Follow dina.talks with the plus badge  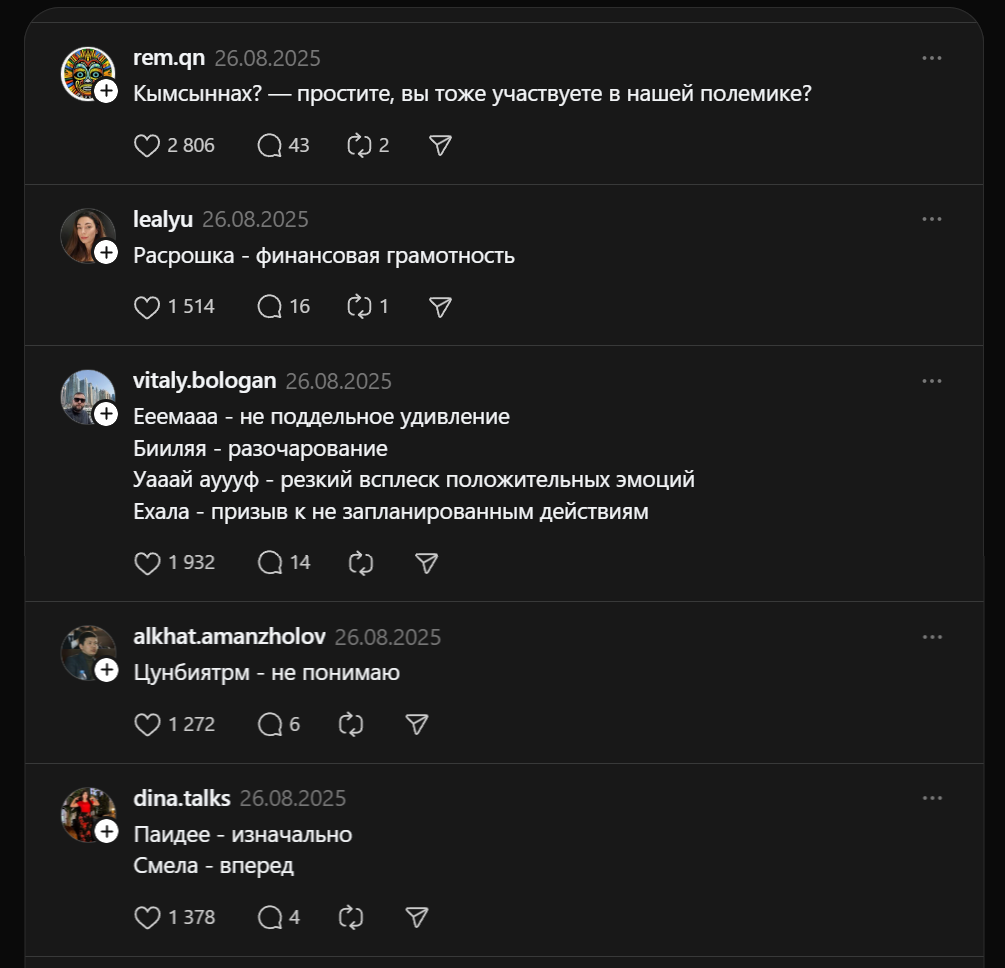coord(107,830)
